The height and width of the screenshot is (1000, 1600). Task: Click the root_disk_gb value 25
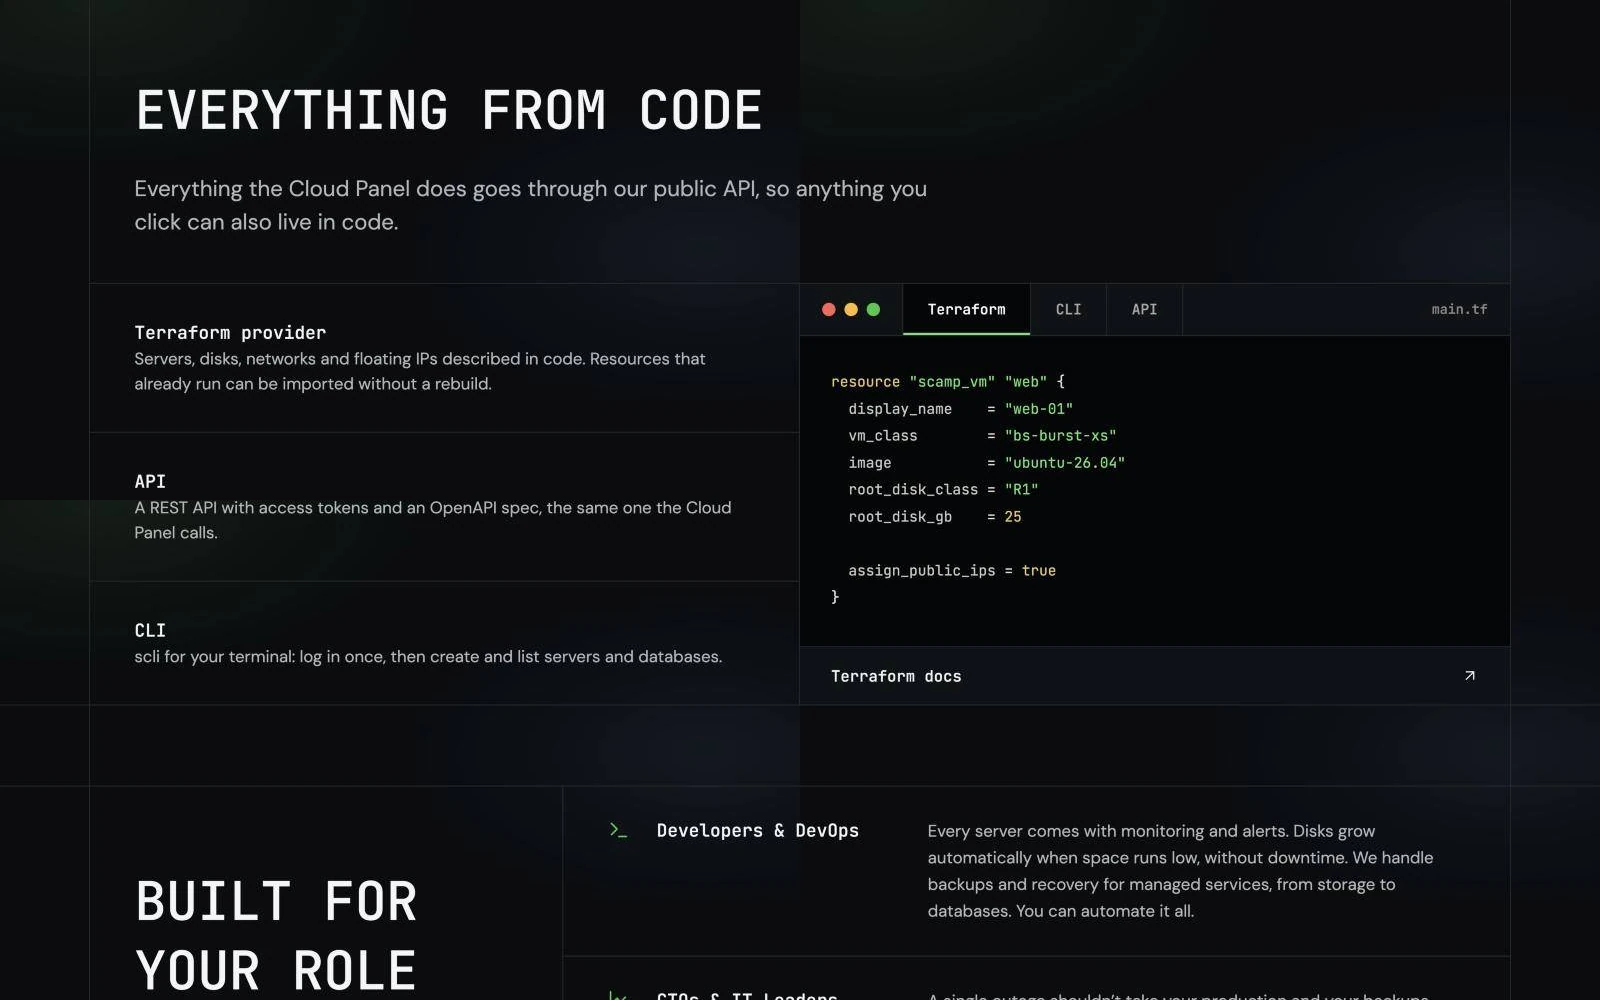[1013, 517]
